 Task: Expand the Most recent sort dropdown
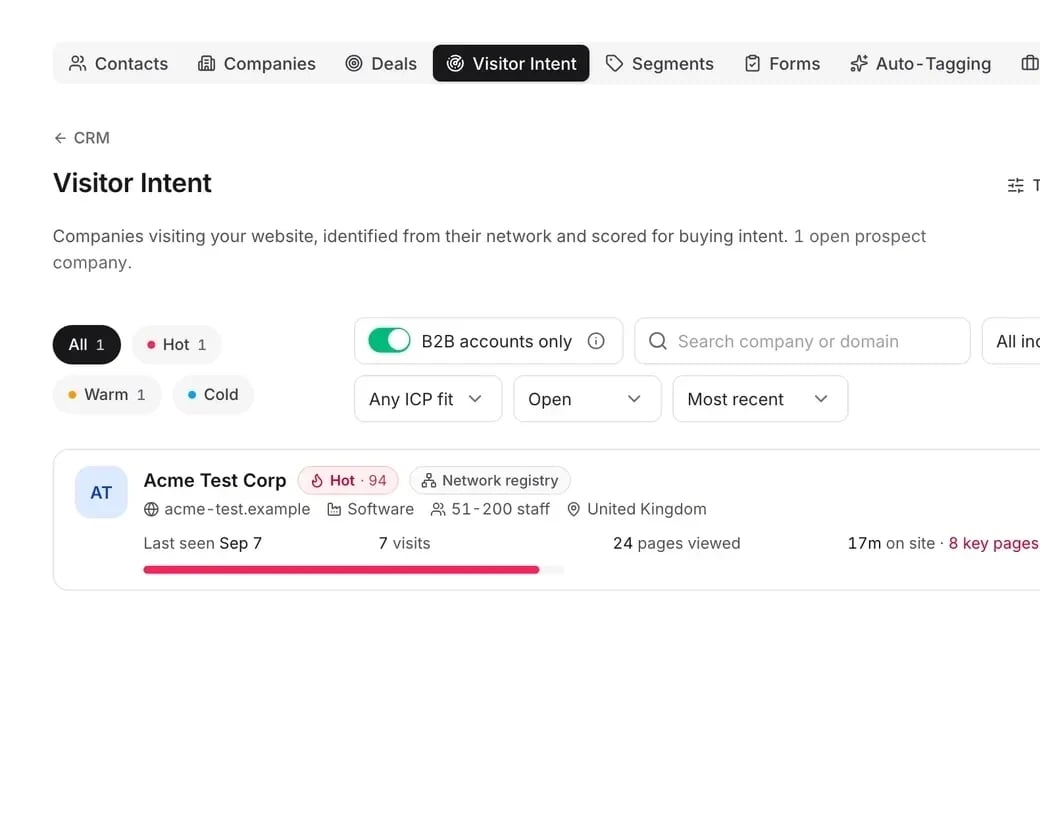pyautogui.click(x=760, y=399)
